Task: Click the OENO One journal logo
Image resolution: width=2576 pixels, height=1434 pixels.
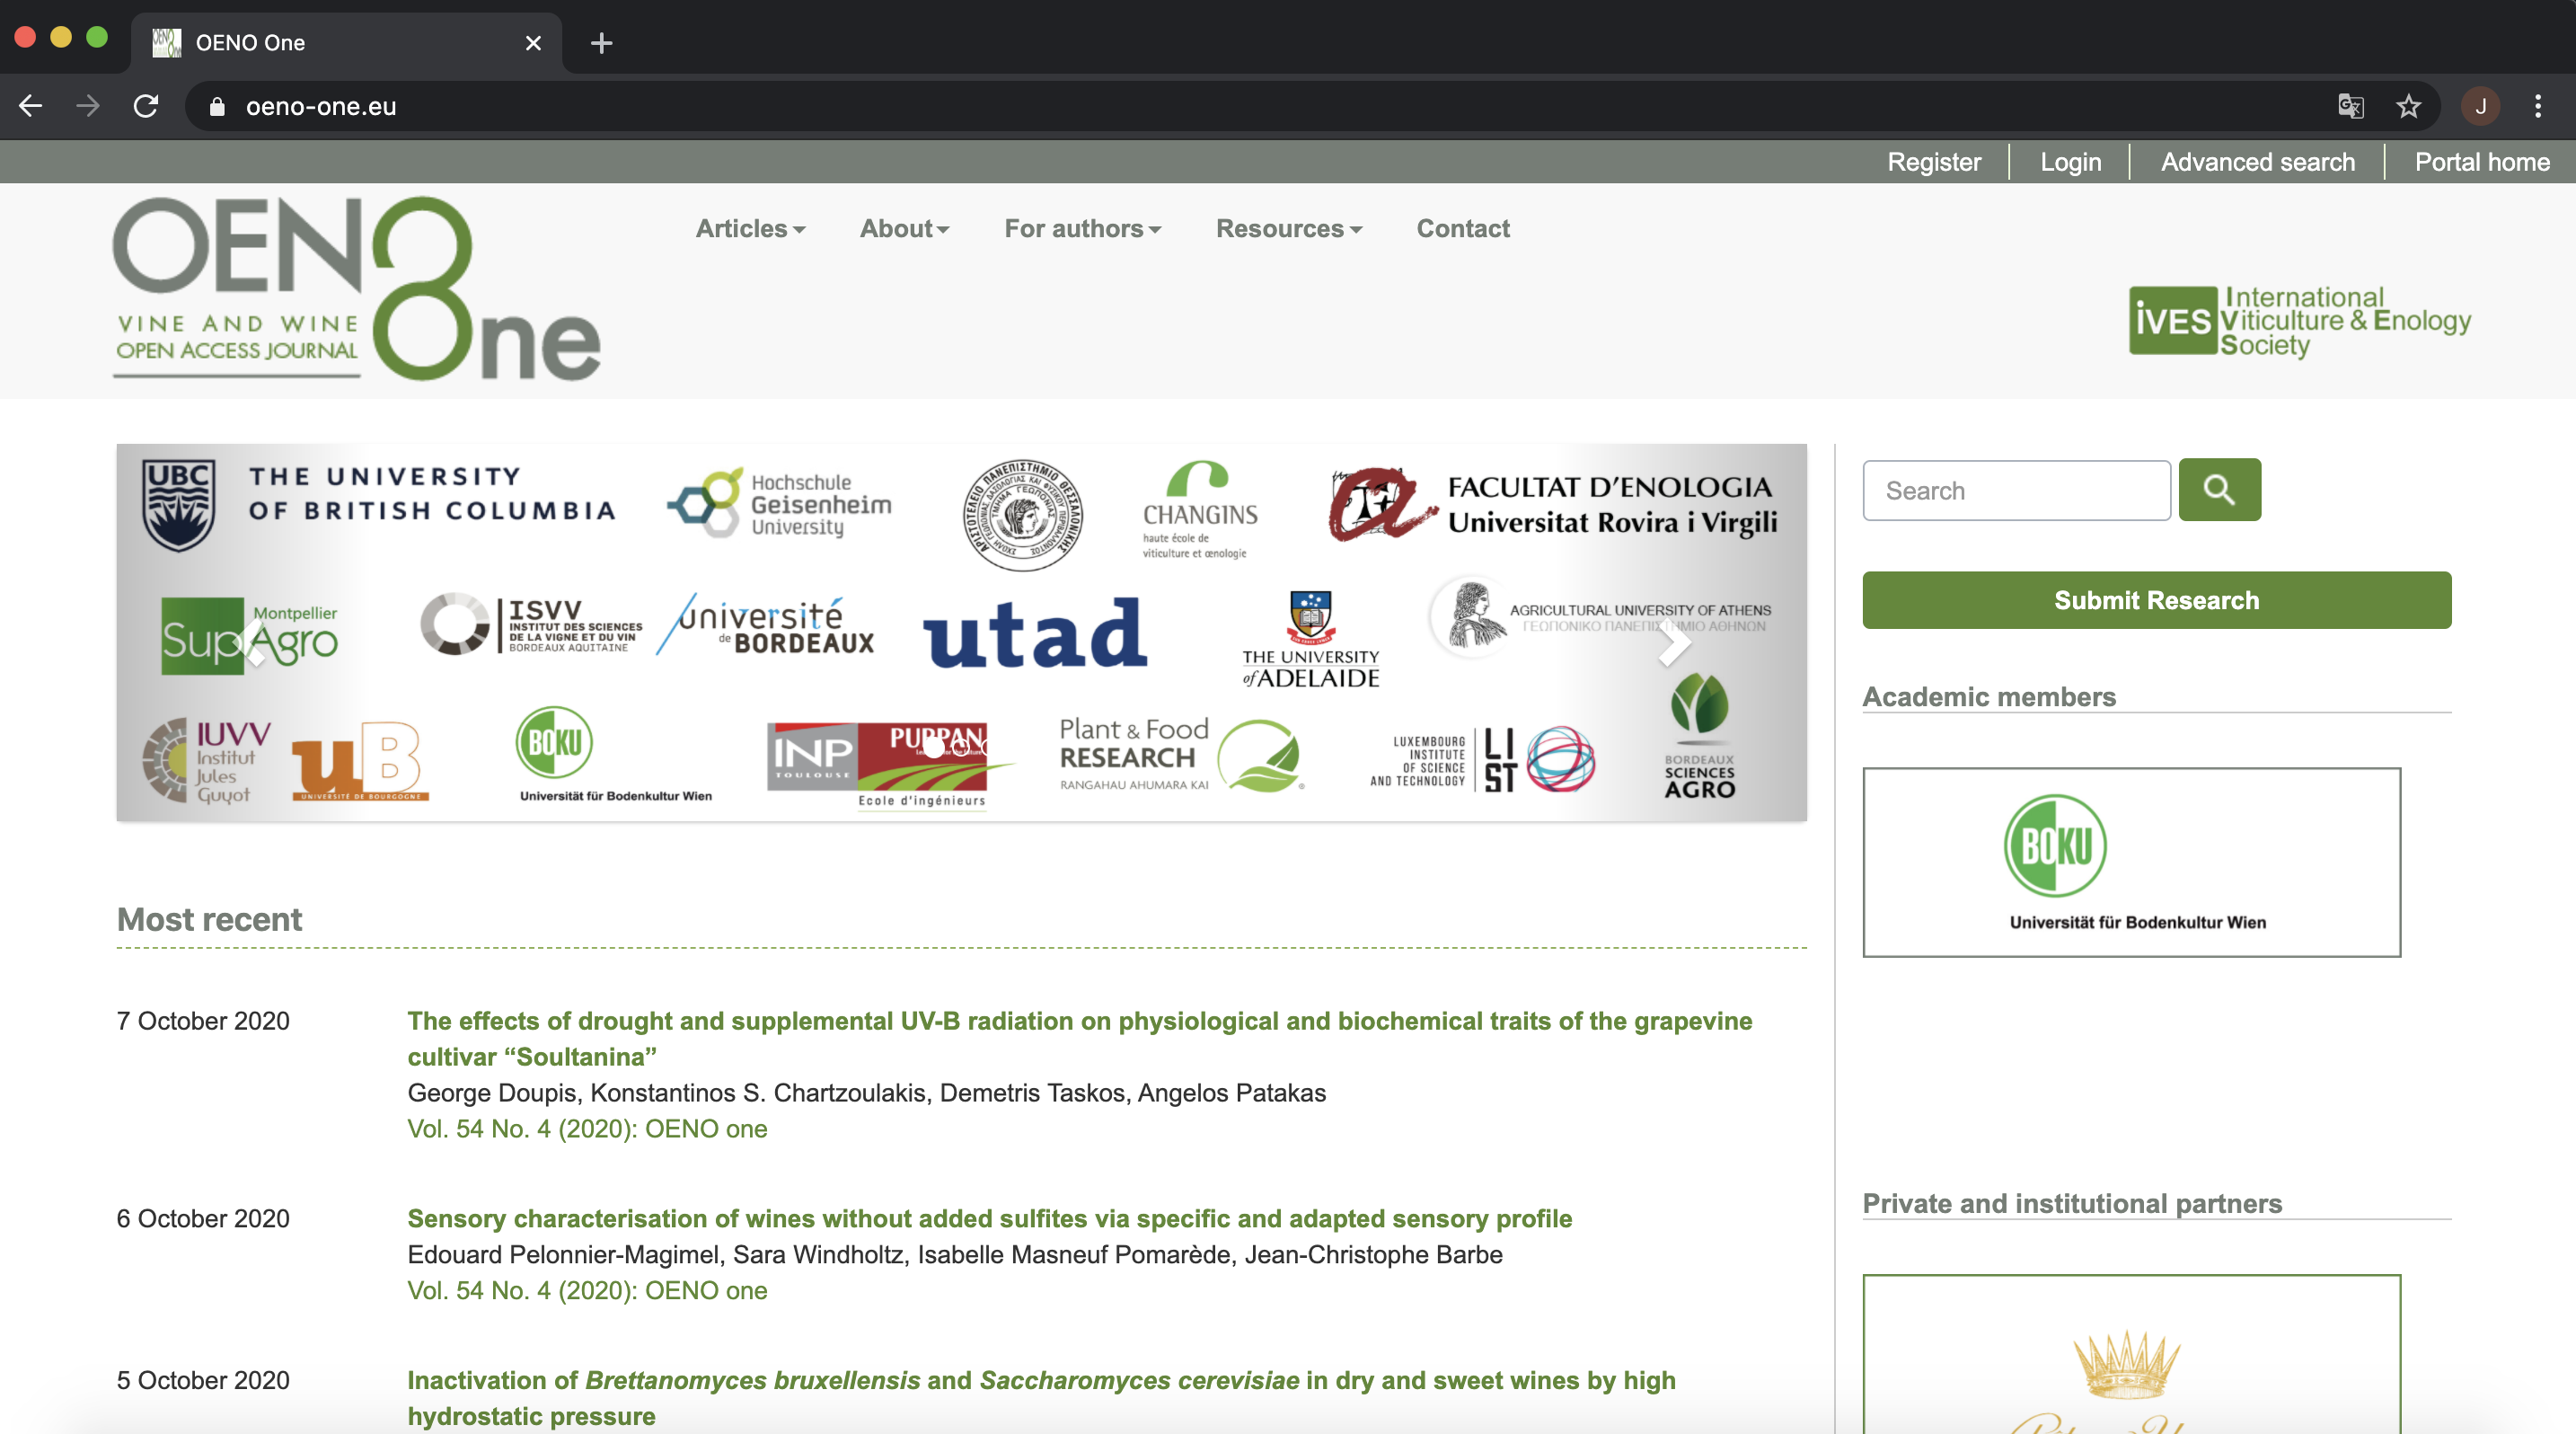Action: point(357,288)
